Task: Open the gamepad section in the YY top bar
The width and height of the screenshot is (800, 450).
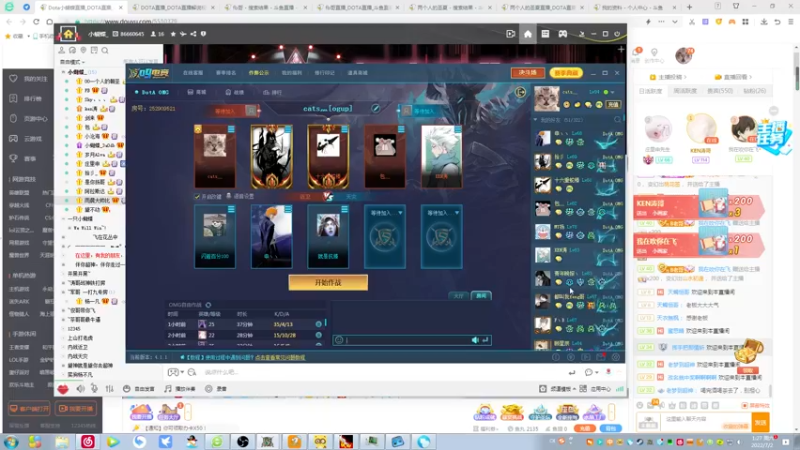Action: point(562,34)
